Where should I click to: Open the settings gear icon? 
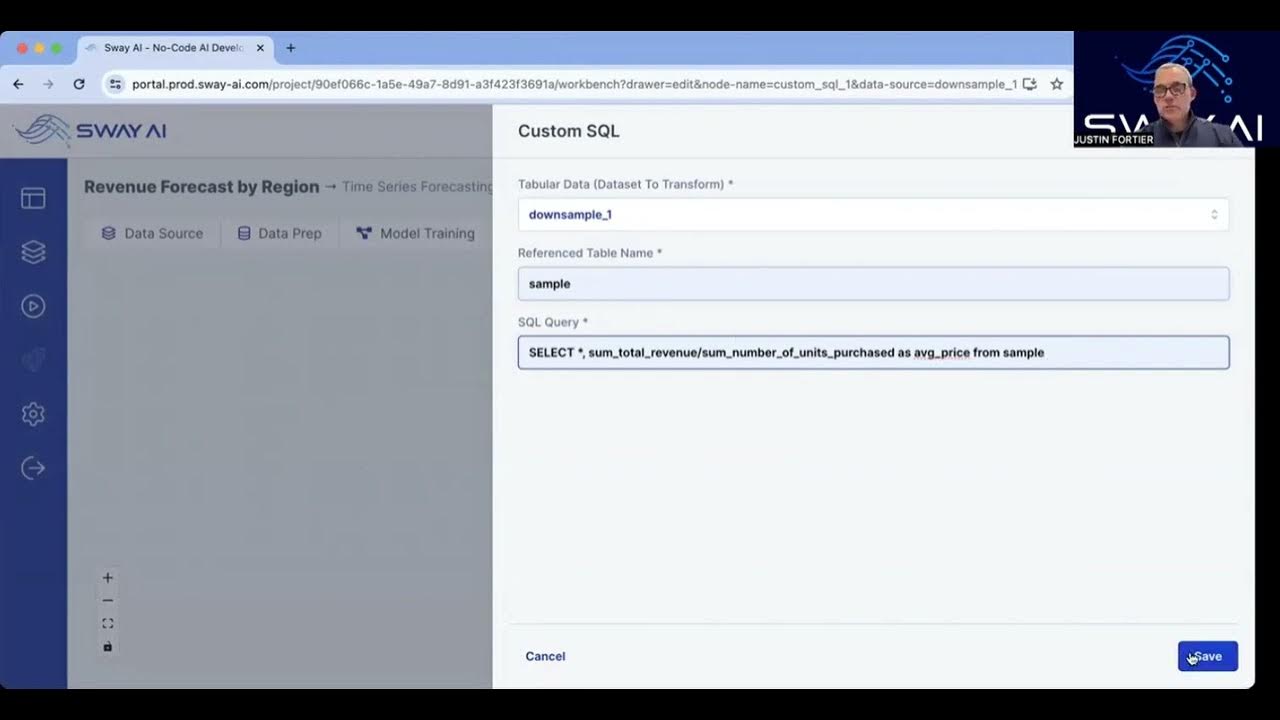pos(33,414)
